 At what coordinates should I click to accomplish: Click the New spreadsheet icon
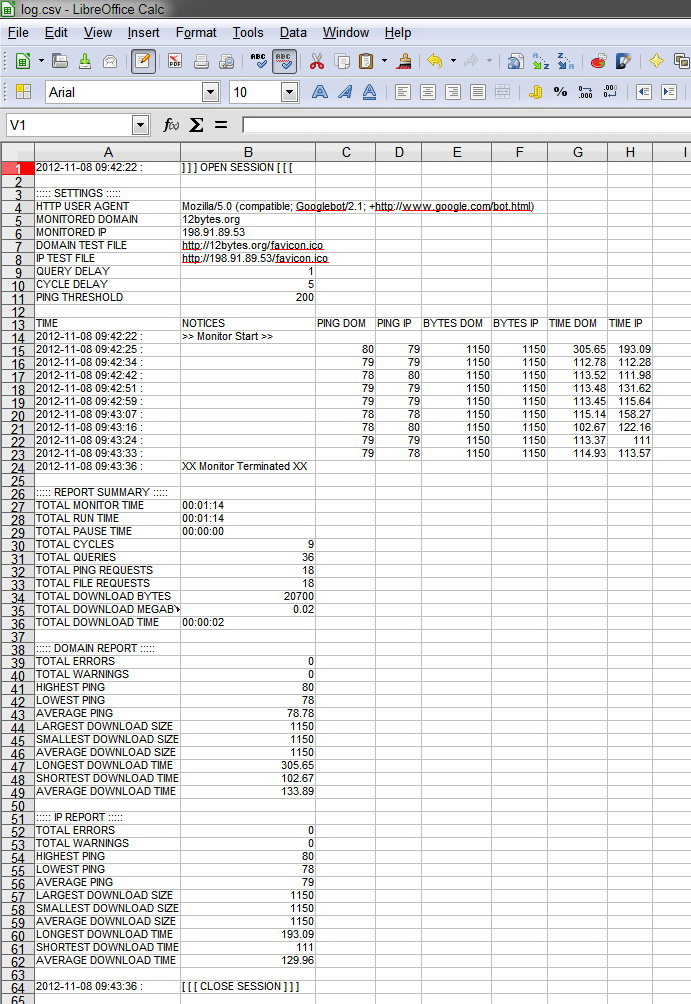[23, 61]
